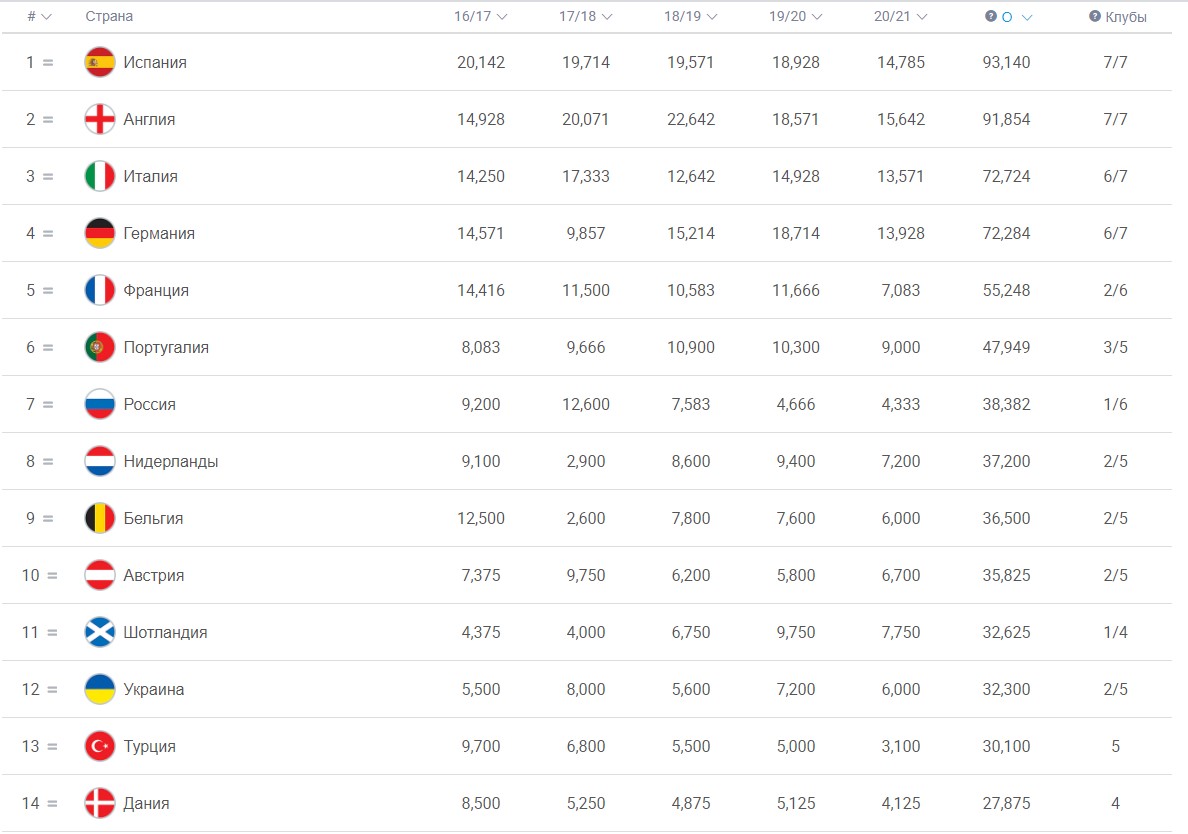The width and height of the screenshot is (1188, 834).
Task: Click the Spain flag icon
Action: pos(100,62)
